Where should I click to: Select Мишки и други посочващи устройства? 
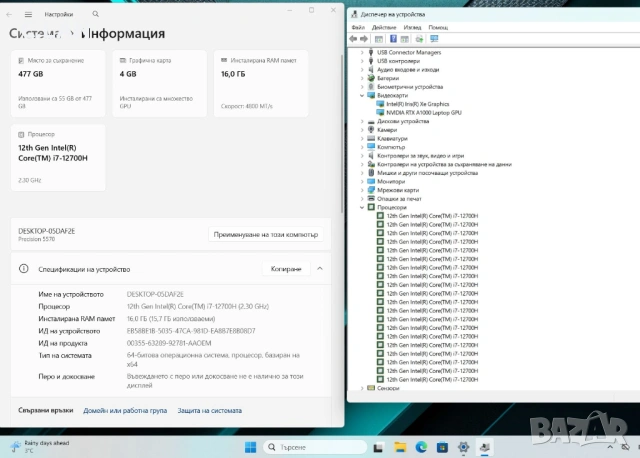point(427,173)
